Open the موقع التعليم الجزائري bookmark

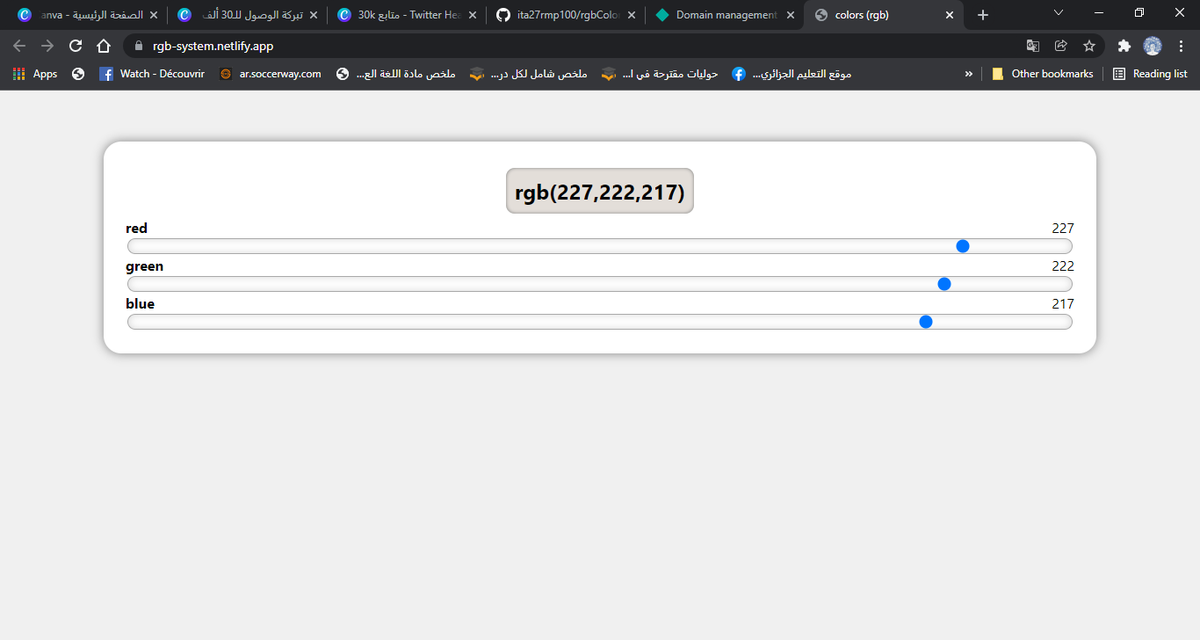click(791, 74)
